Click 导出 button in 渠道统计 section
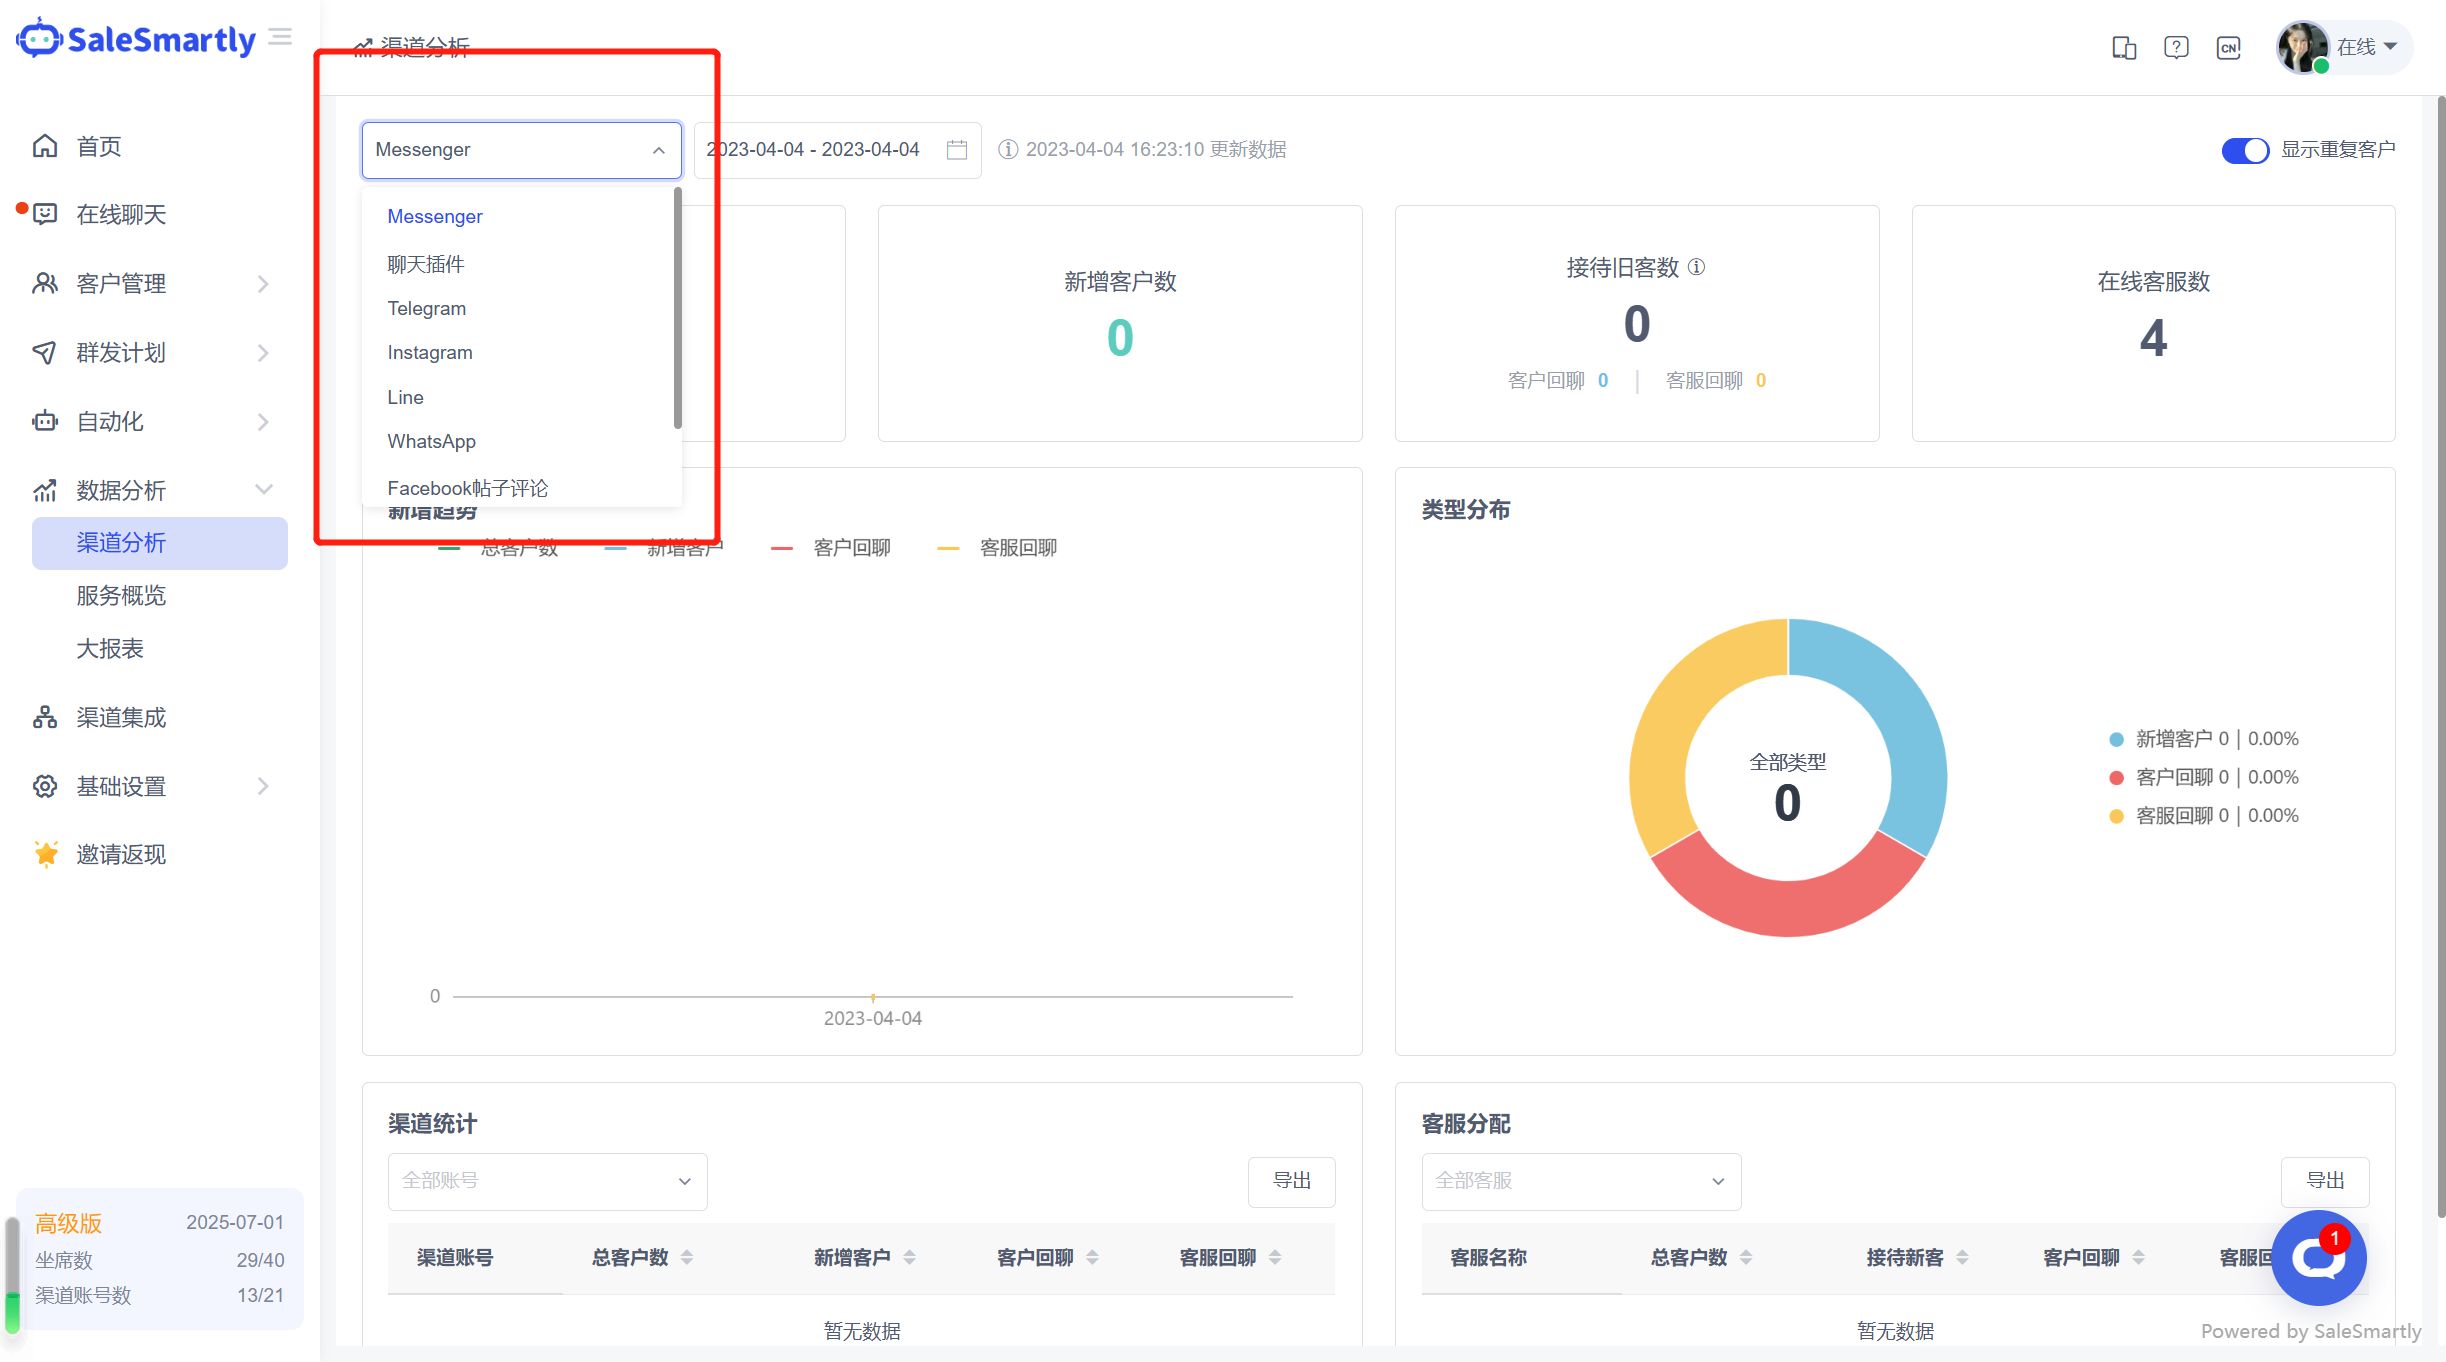The width and height of the screenshot is (2446, 1362). [x=1291, y=1181]
